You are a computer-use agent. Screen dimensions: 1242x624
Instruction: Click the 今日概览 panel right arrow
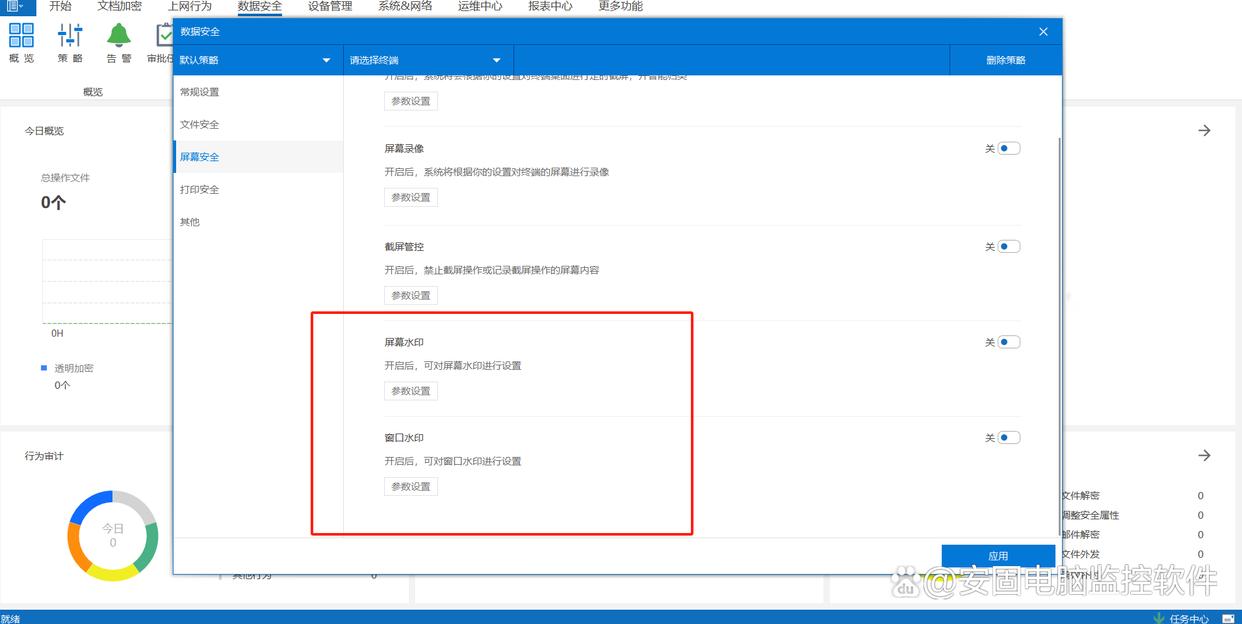point(1204,131)
